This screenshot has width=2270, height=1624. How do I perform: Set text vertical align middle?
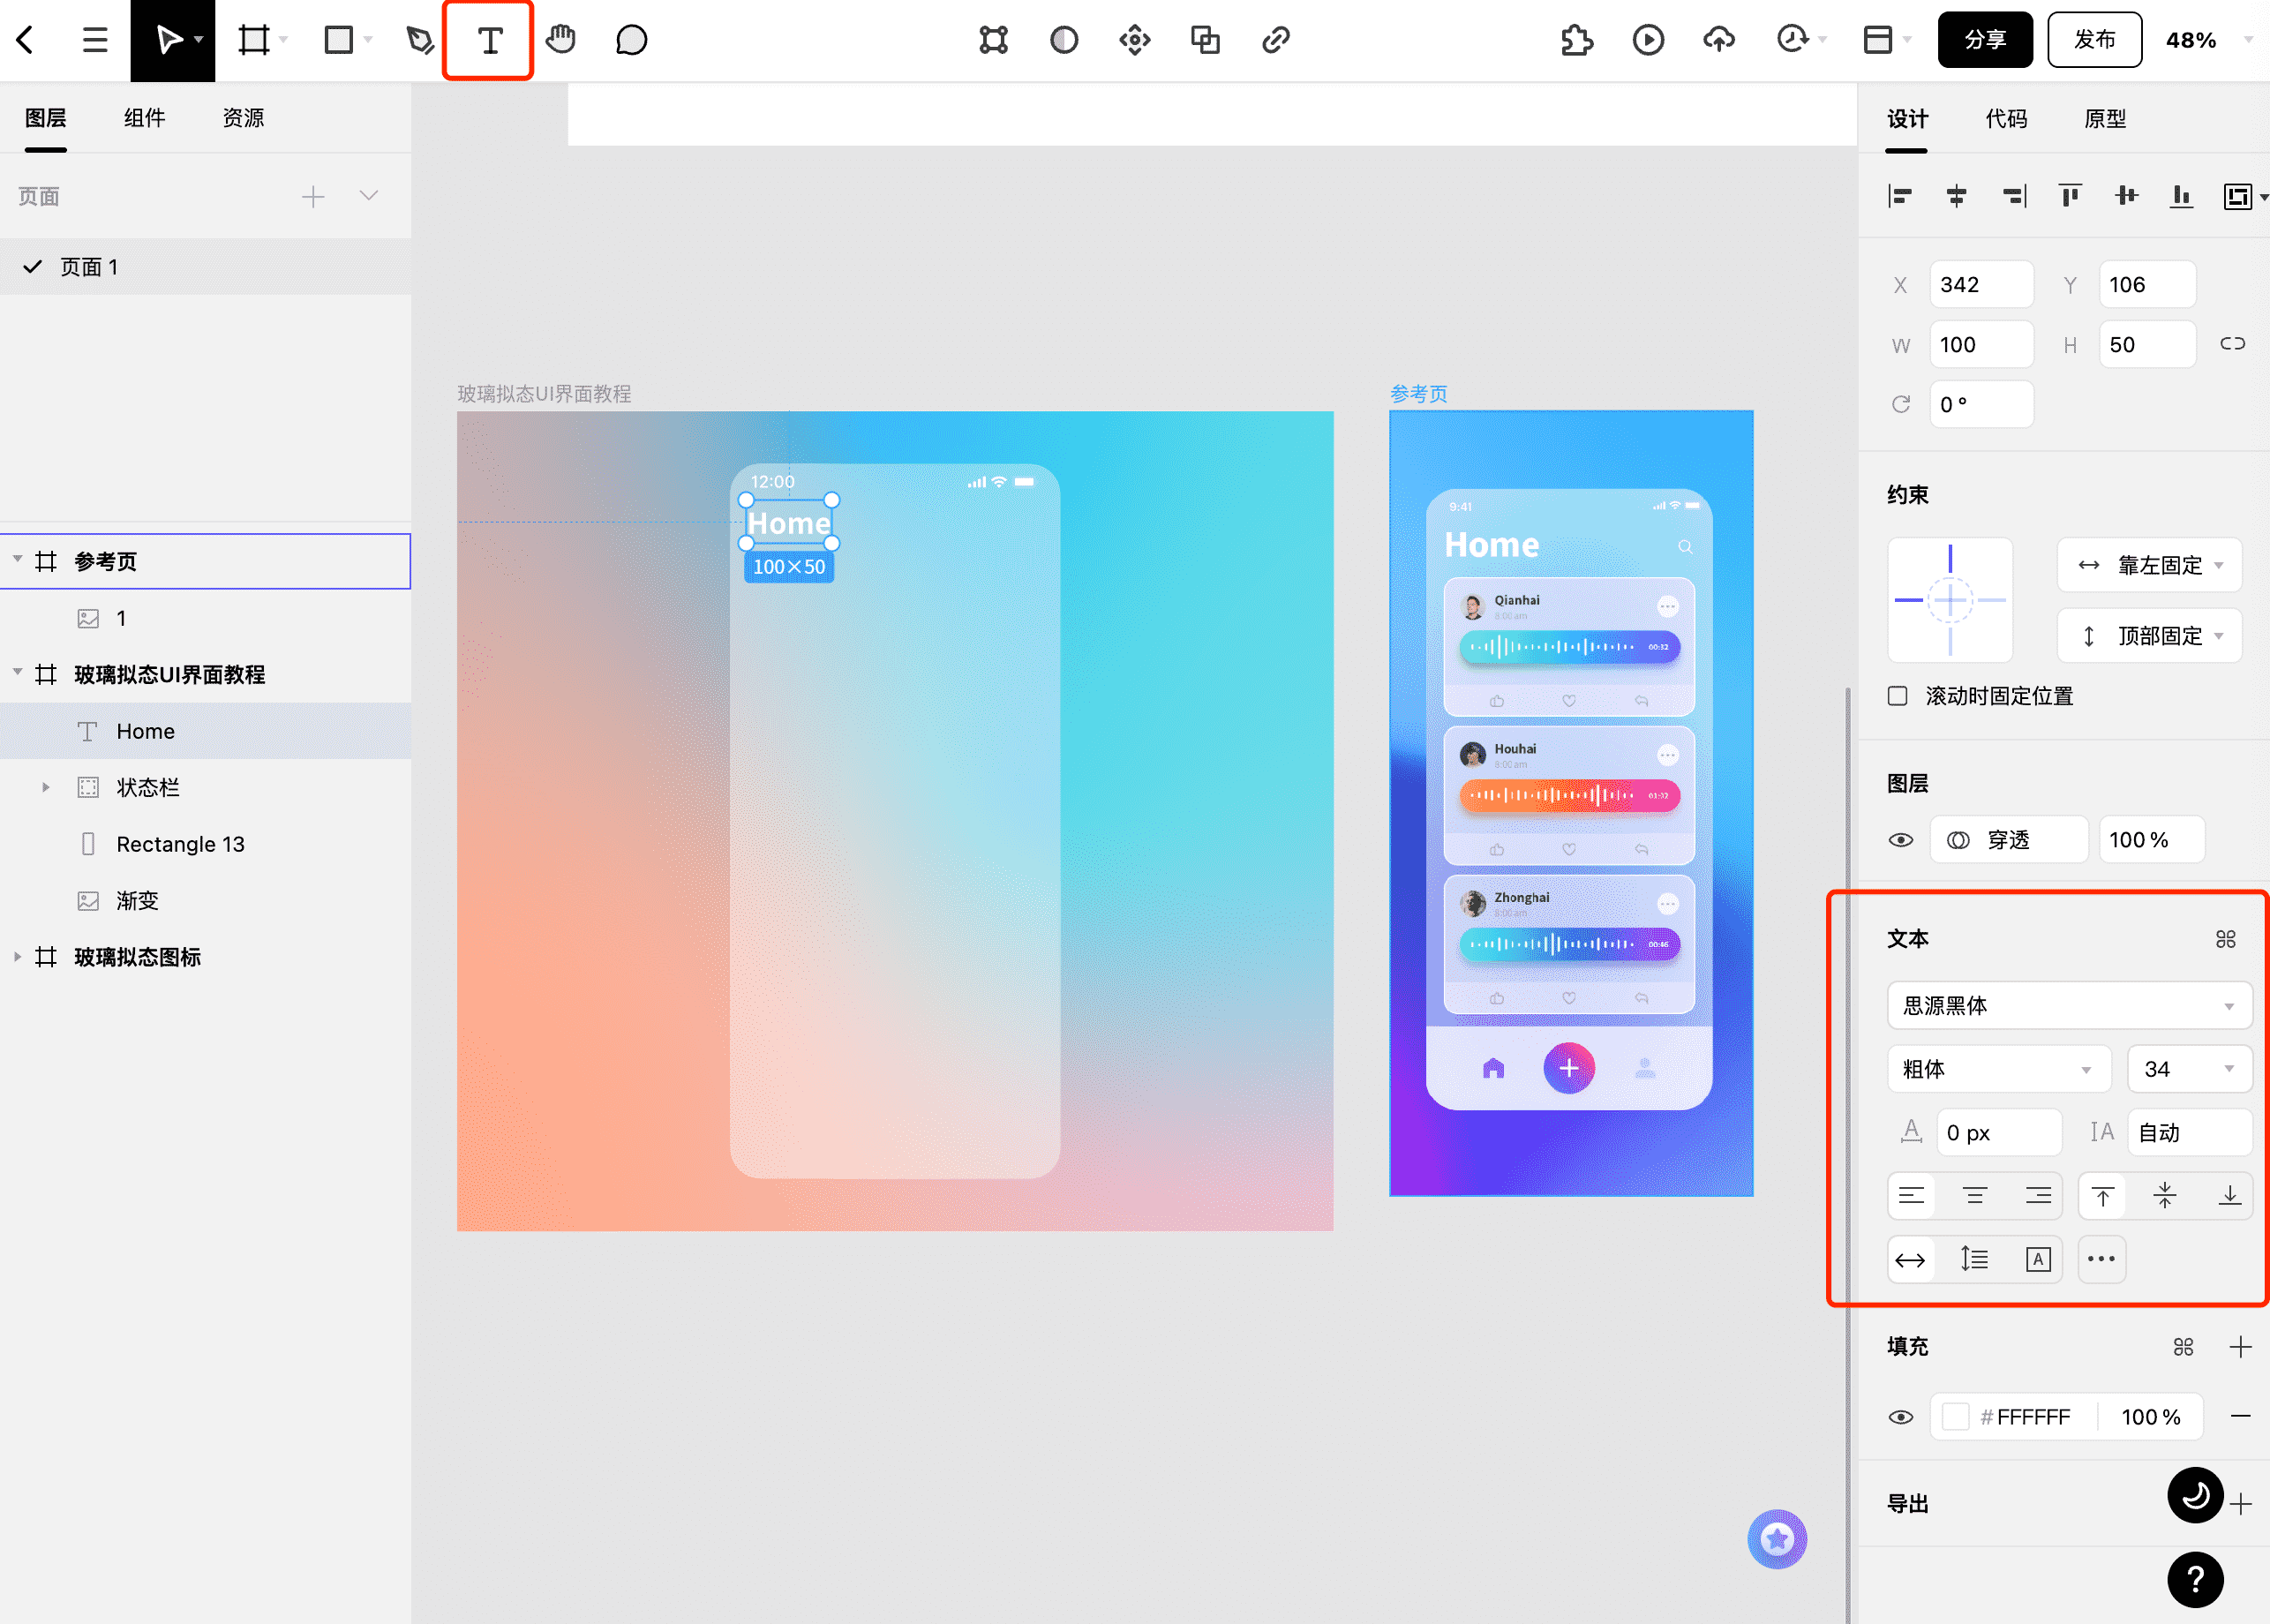(x=2165, y=1196)
